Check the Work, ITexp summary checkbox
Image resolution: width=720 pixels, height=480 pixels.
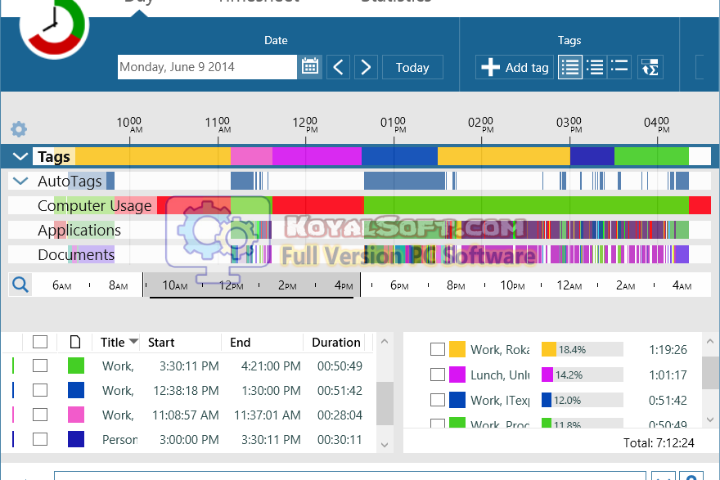click(437, 400)
